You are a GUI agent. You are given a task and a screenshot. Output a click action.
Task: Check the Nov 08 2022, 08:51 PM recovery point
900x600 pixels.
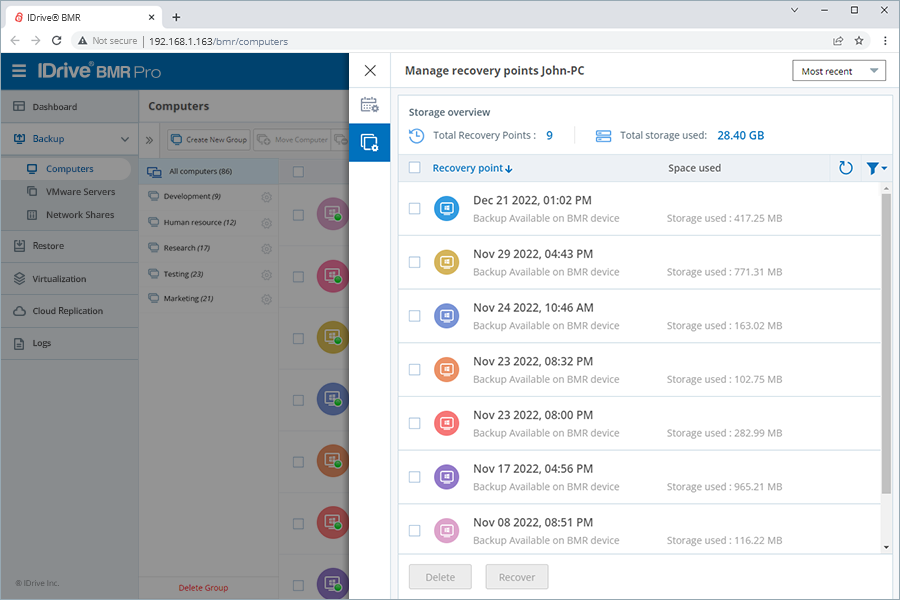414,531
